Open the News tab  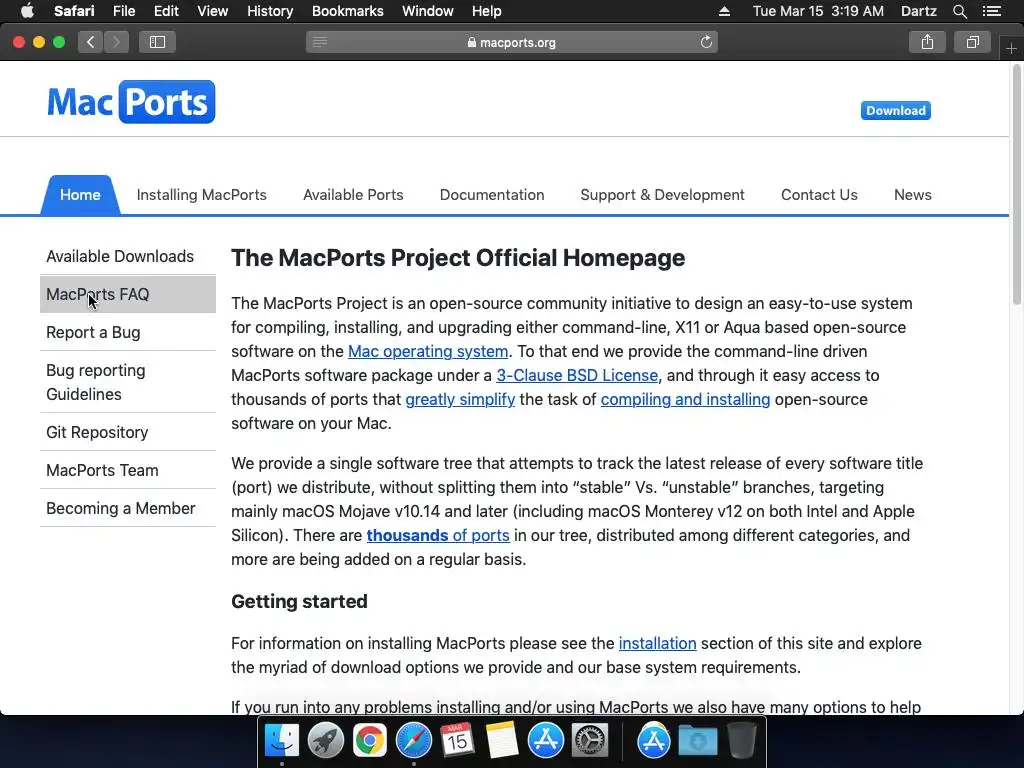tap(912, 195)
